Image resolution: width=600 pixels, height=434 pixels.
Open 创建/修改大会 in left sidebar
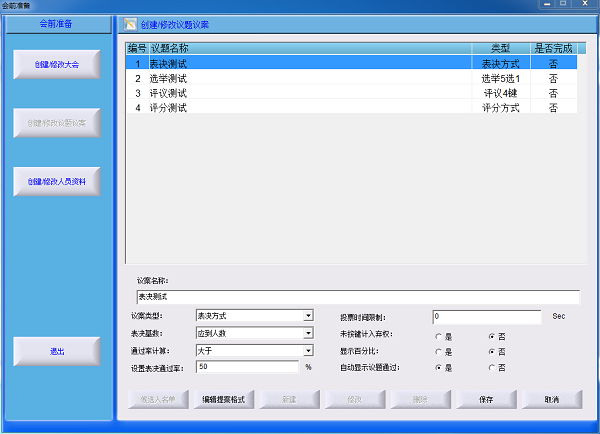coord(58,63)
